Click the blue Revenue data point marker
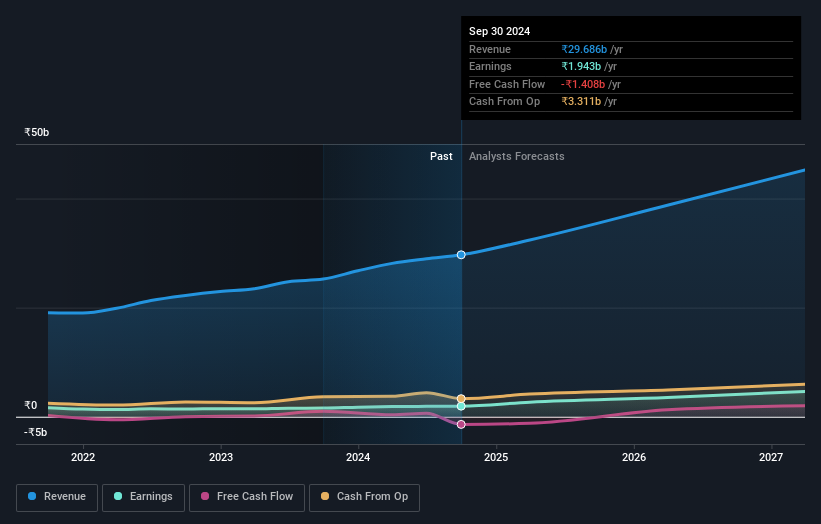The width and height of the screenshot is (821, 524). click(x=461, y=255)
